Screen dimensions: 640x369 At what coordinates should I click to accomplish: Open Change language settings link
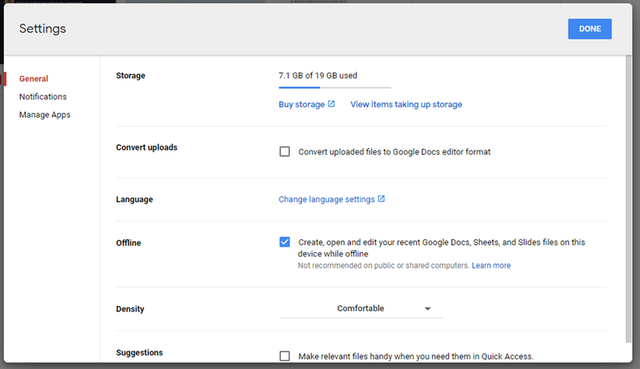pyautogui.click(x=327, y=199)
